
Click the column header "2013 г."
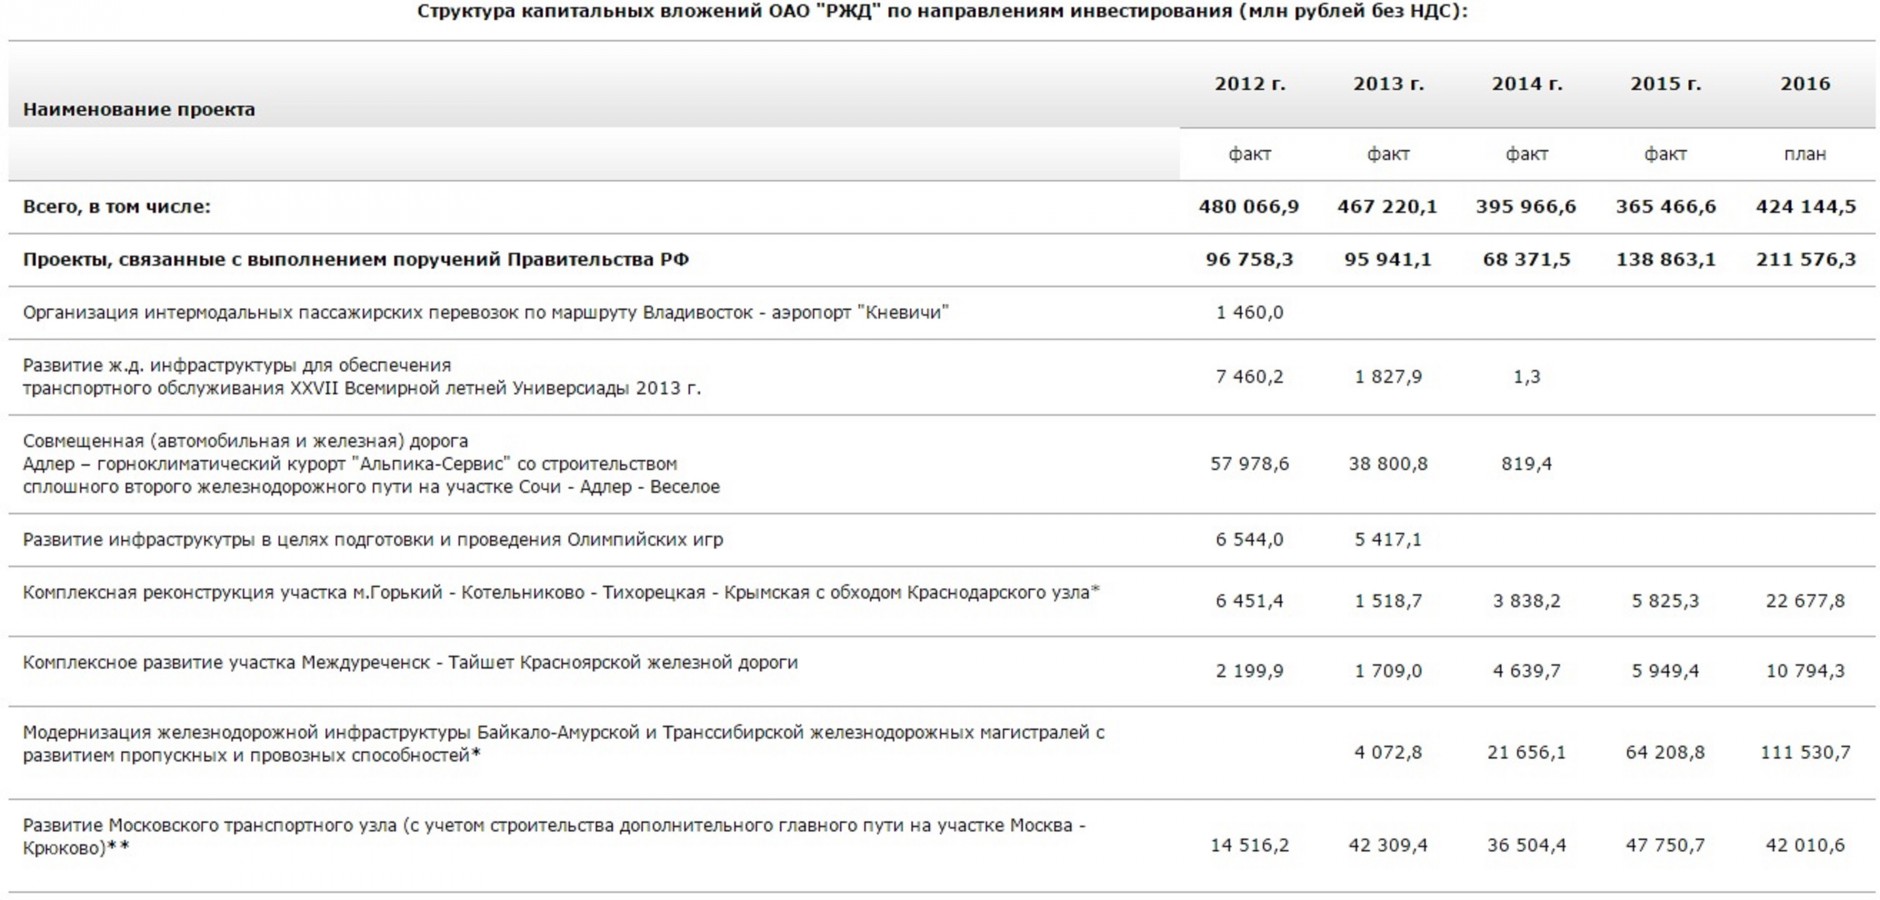click(1390, 84)
